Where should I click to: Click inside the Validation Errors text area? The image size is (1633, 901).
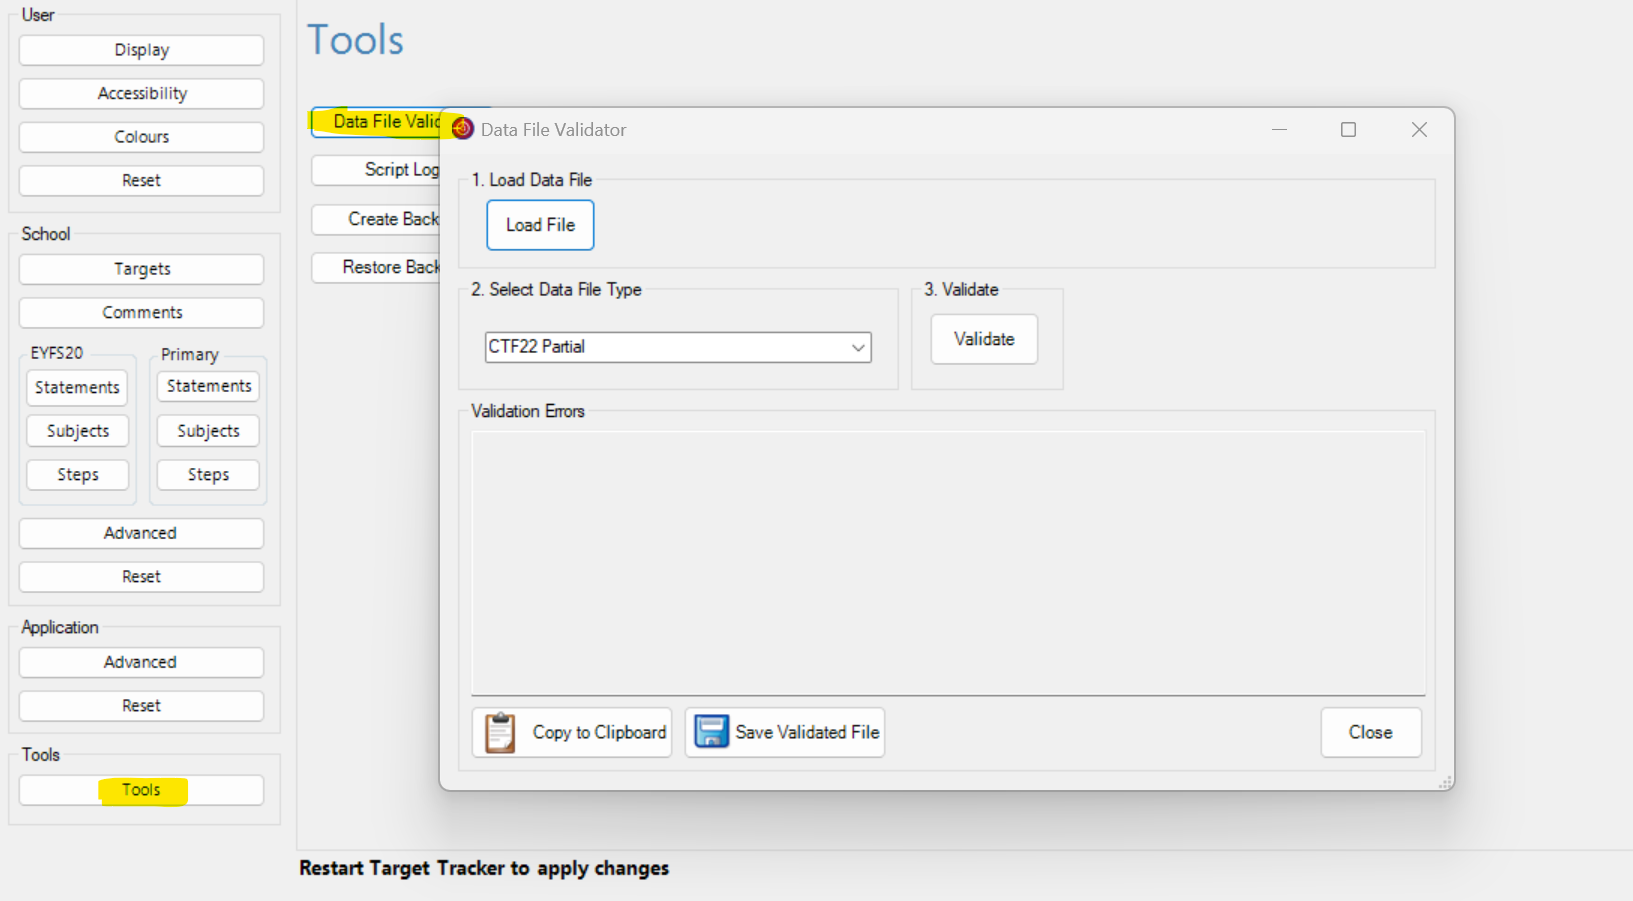point(947,562)
